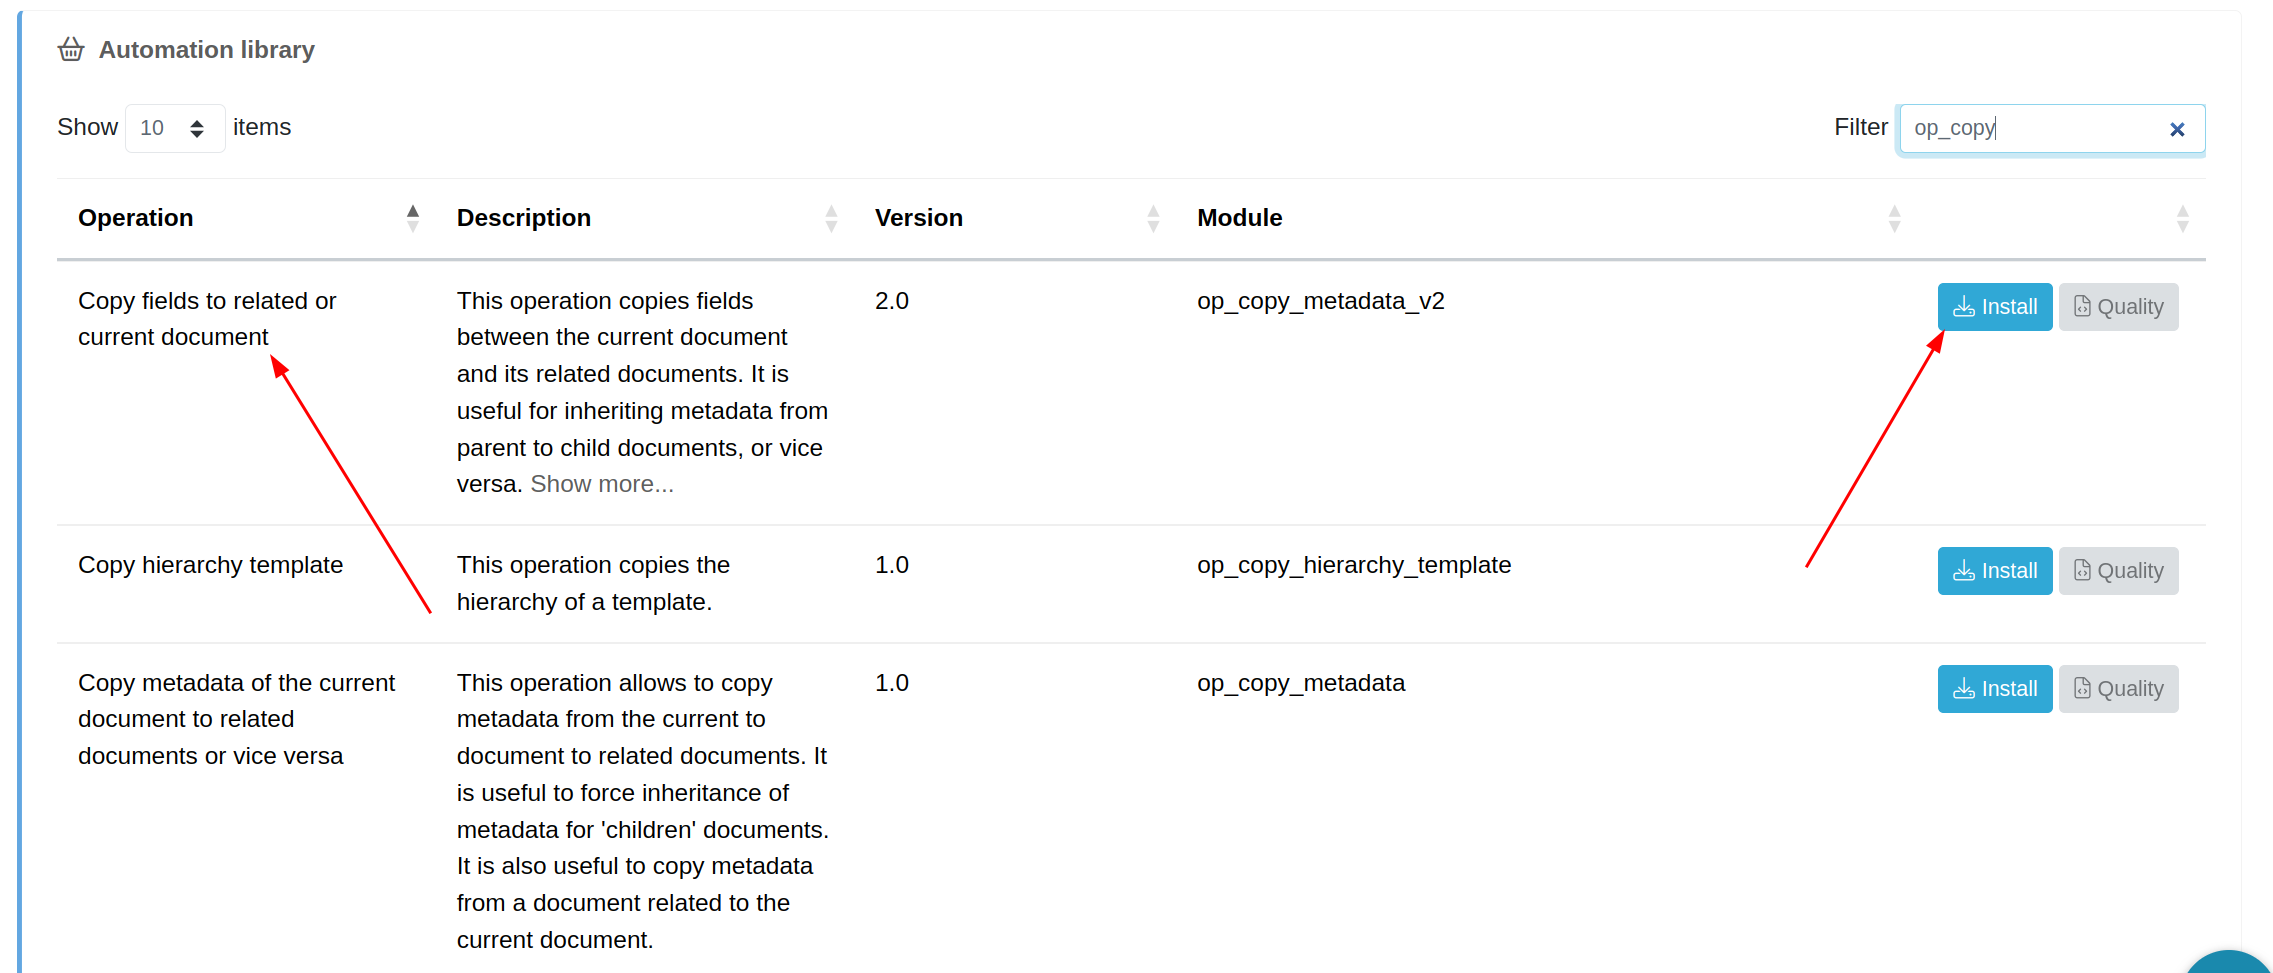Click the Version column header label
The height and width of the screenshot is (973, 2273).
point(918,218)
